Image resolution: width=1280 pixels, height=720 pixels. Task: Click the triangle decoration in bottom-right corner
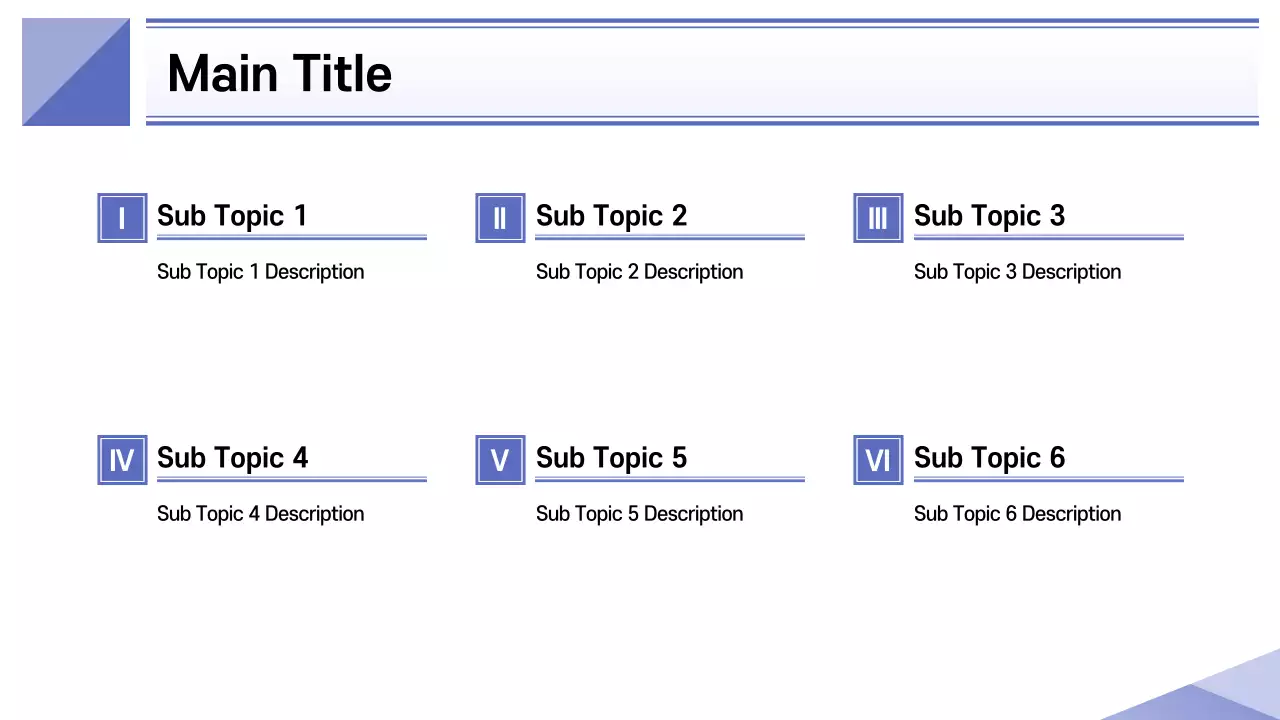click(x=1220, y=694)
